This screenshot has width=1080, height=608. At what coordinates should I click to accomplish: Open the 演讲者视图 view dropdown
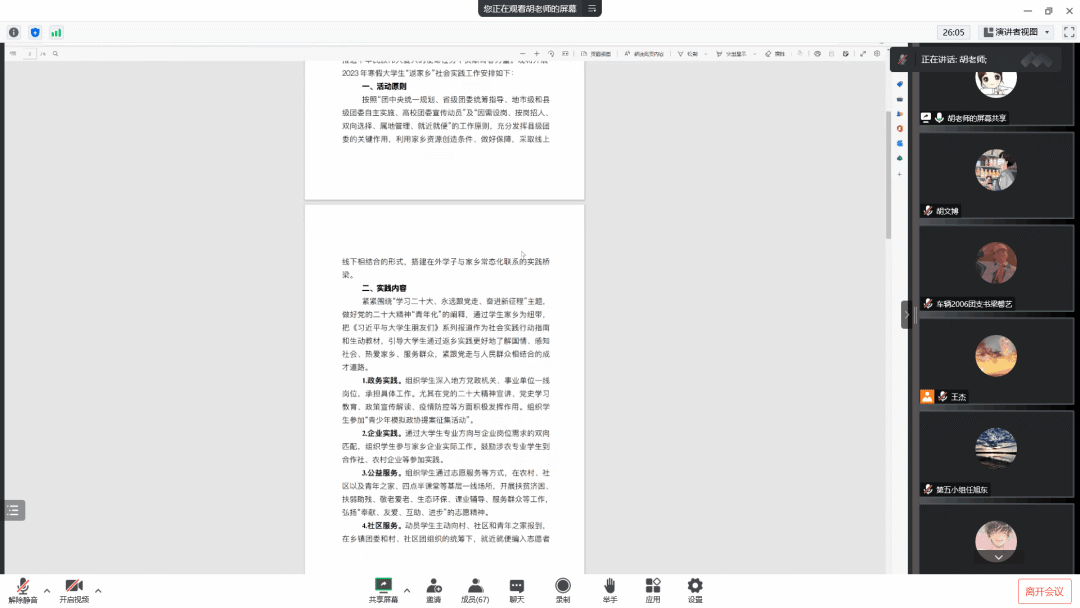pos(1018,32)
